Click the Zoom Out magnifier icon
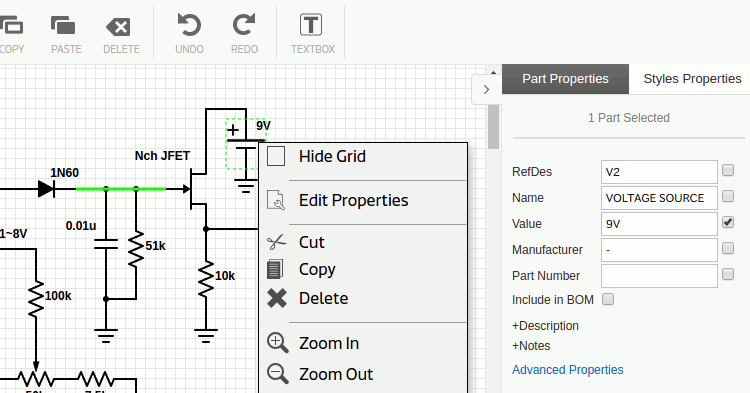This screenshot has width=750, height=393. (277, 373)
